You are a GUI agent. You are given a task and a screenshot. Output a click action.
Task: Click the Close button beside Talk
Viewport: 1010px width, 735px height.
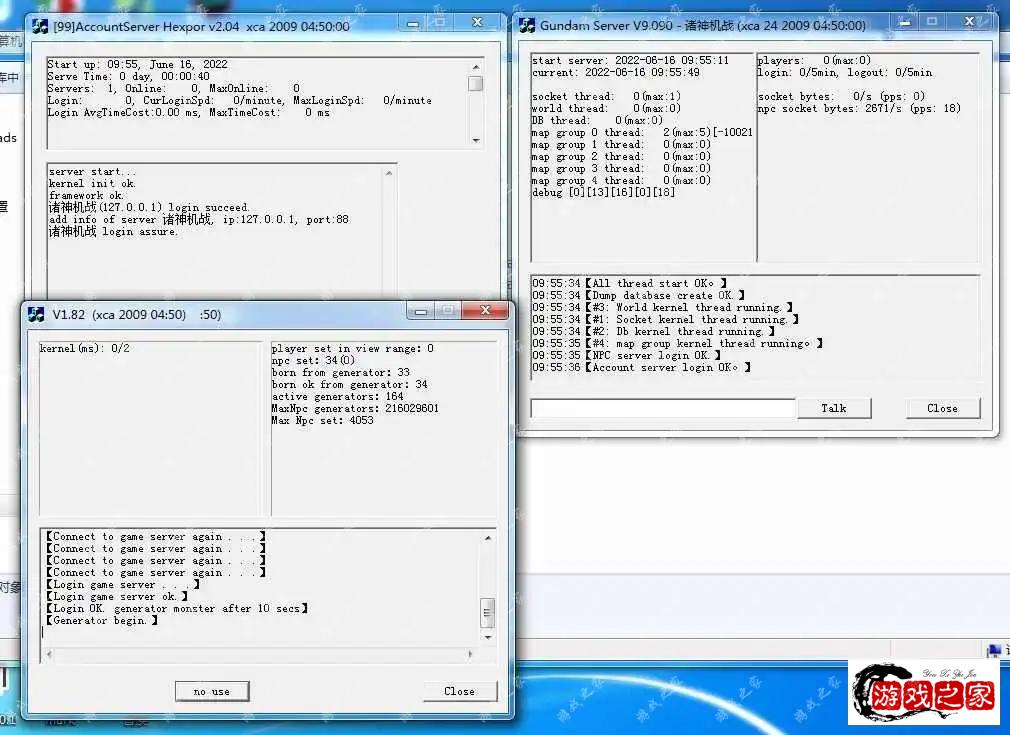tap(942, 408)
